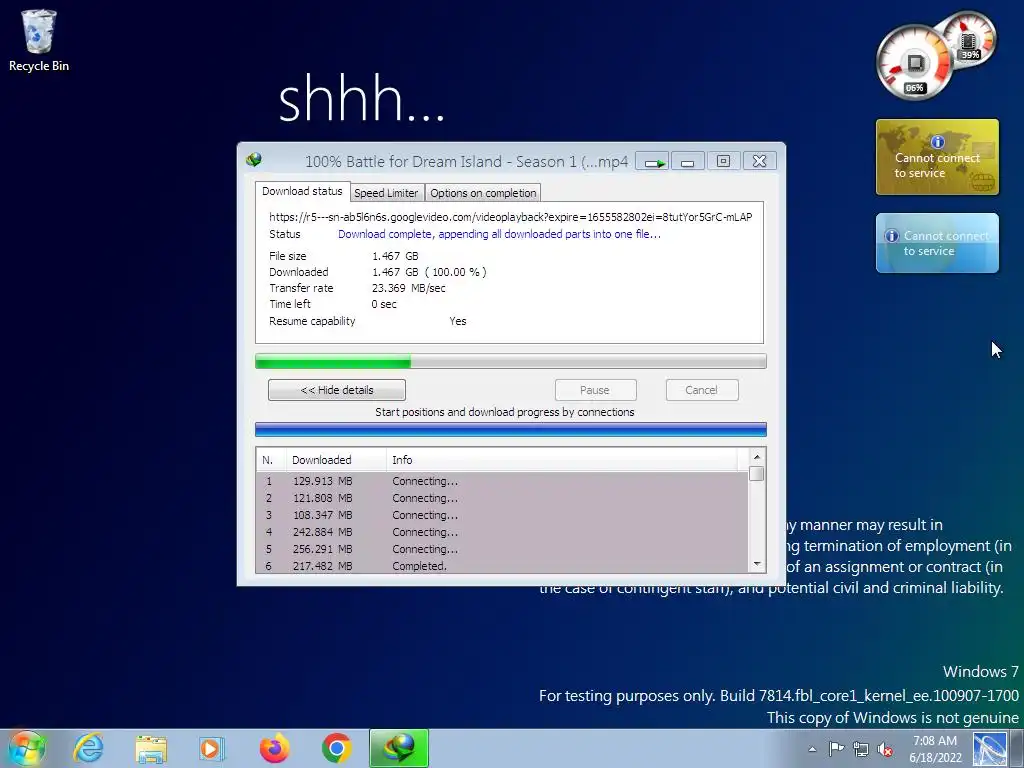Select connection row with 108.347 MB
The height and width of the screenshot is (768, 1024).
[x=502, y=515]
